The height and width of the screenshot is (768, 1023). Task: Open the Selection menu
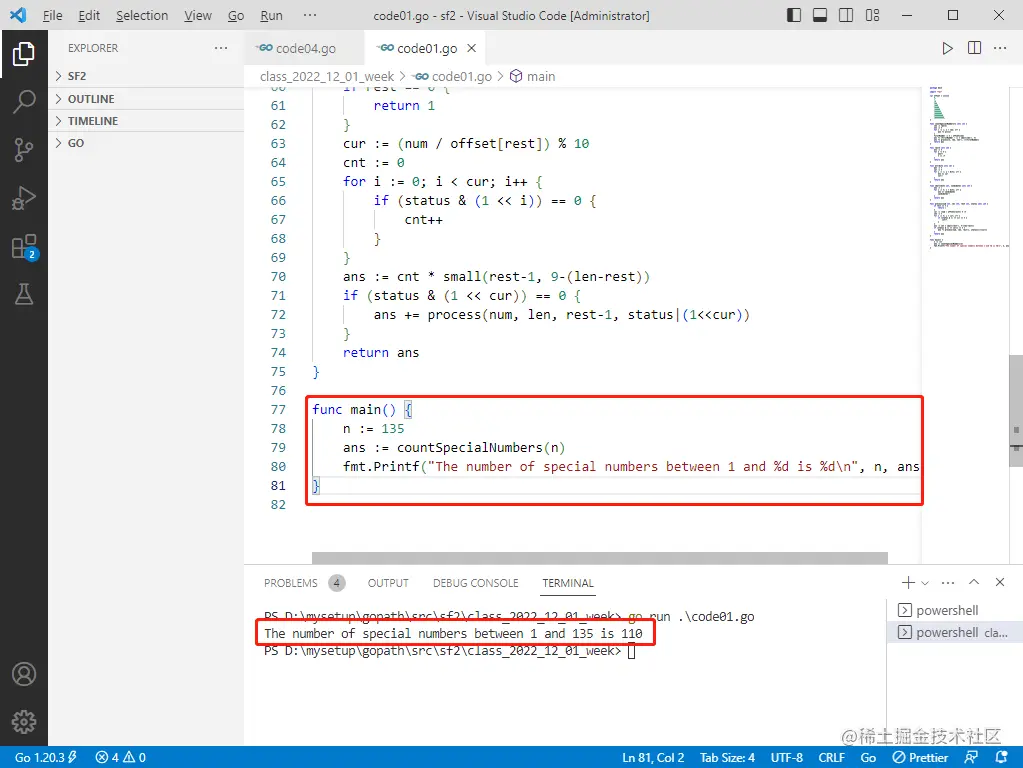click(x=142, y=15)
